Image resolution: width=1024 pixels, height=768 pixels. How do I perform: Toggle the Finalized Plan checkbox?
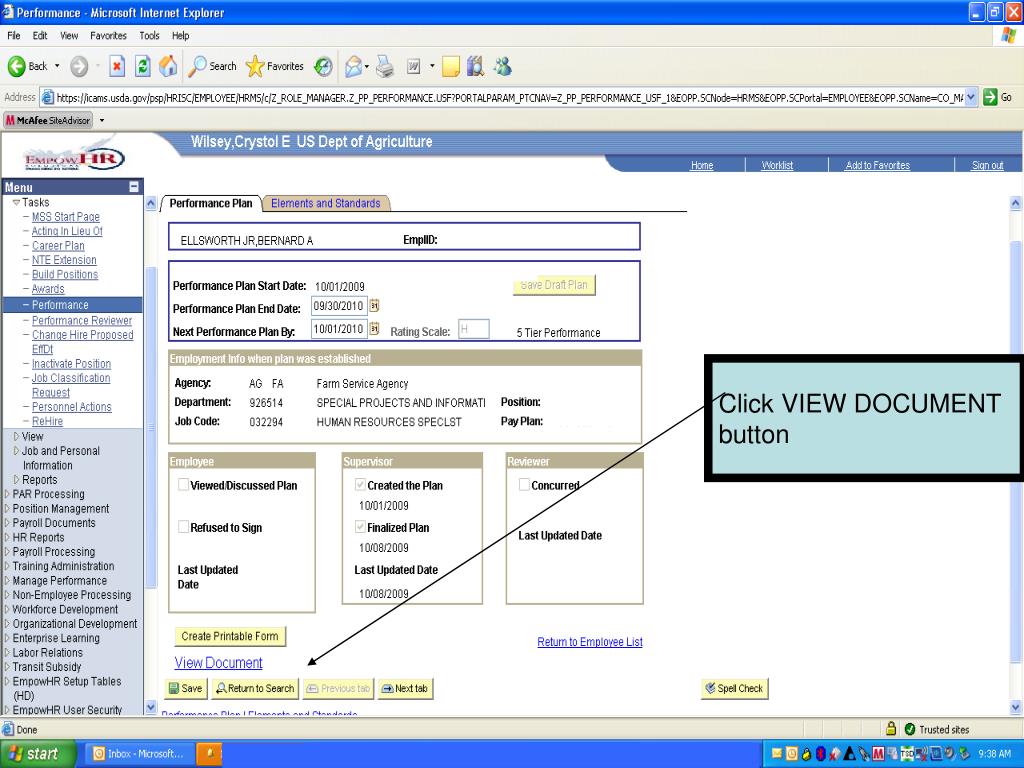[x=360, y=526]
